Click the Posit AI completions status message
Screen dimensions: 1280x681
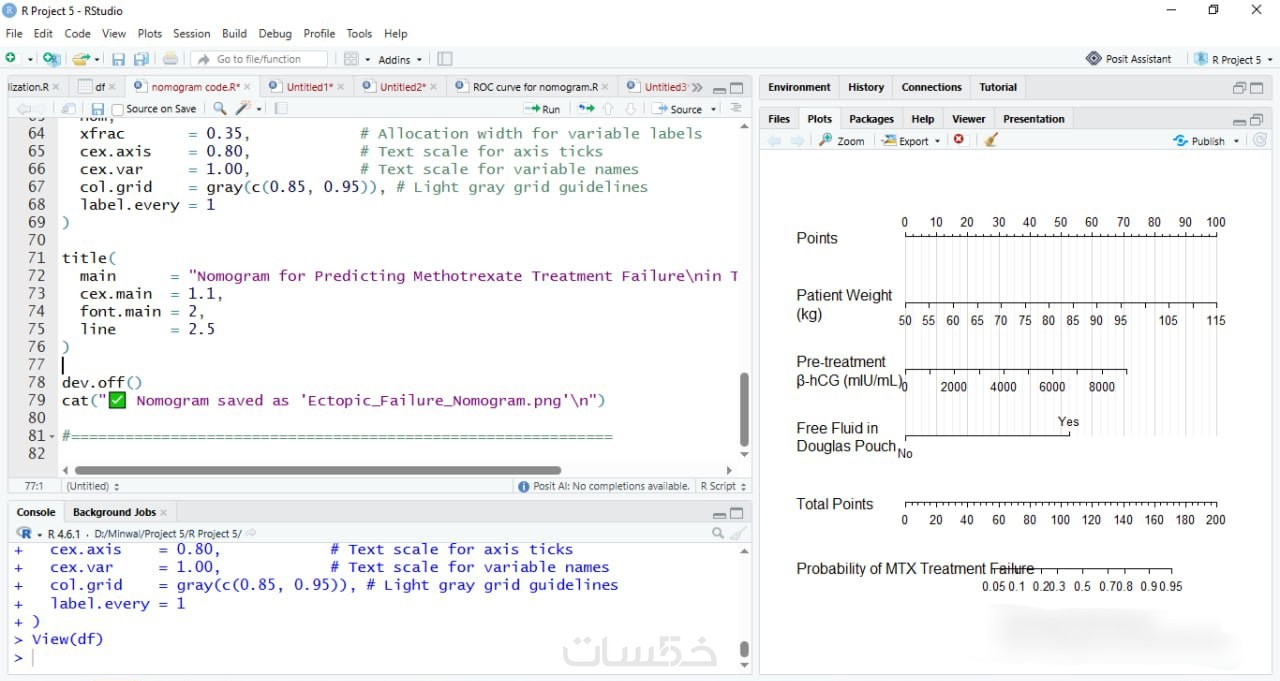pyautogui.click(x=604, y=486)
